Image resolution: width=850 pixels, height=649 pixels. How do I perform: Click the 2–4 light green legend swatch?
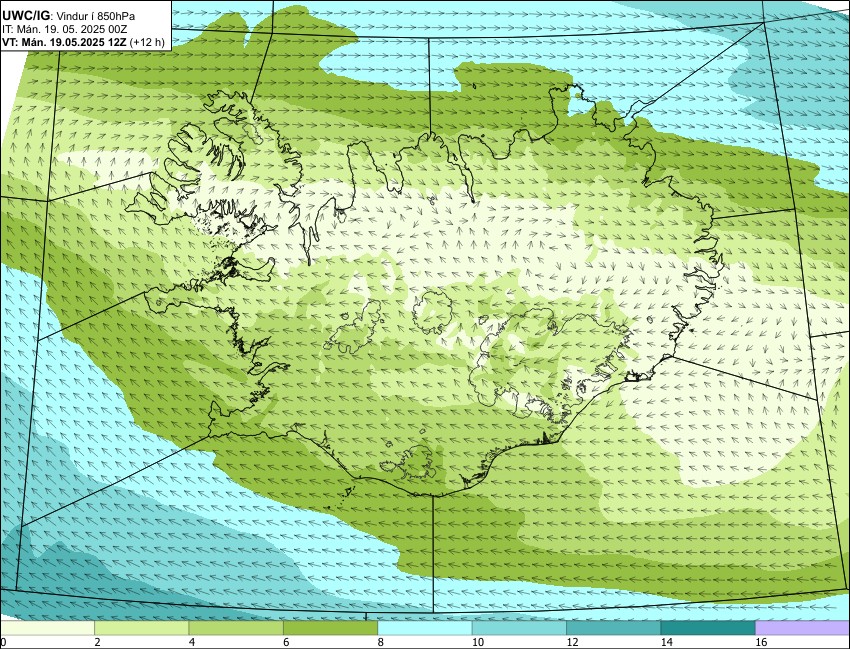coord(142,628)
